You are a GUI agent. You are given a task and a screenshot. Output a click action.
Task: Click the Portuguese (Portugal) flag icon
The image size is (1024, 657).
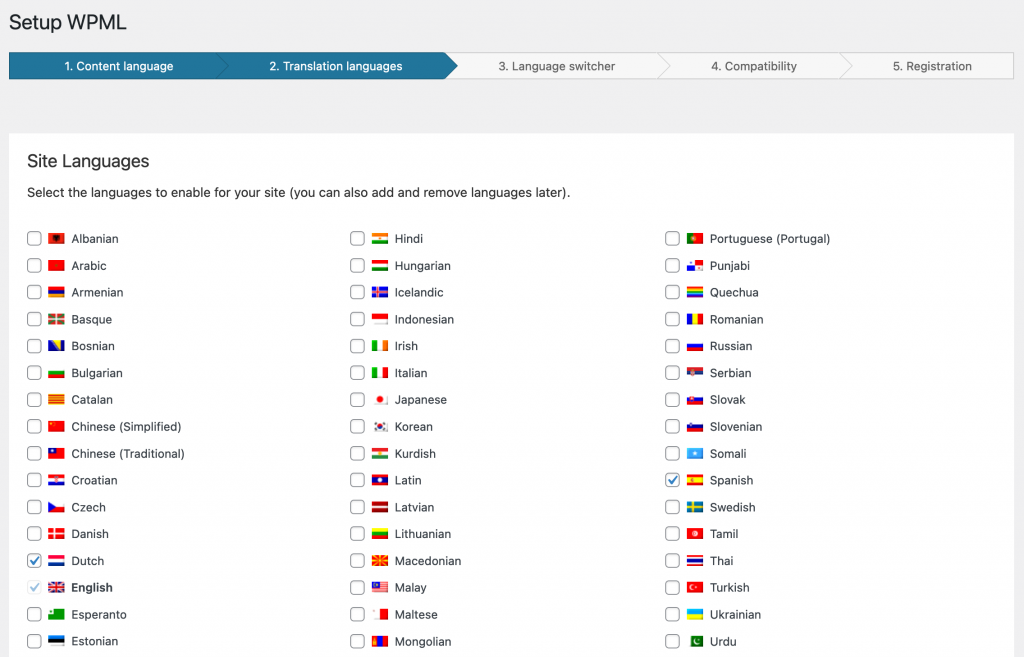695,238
